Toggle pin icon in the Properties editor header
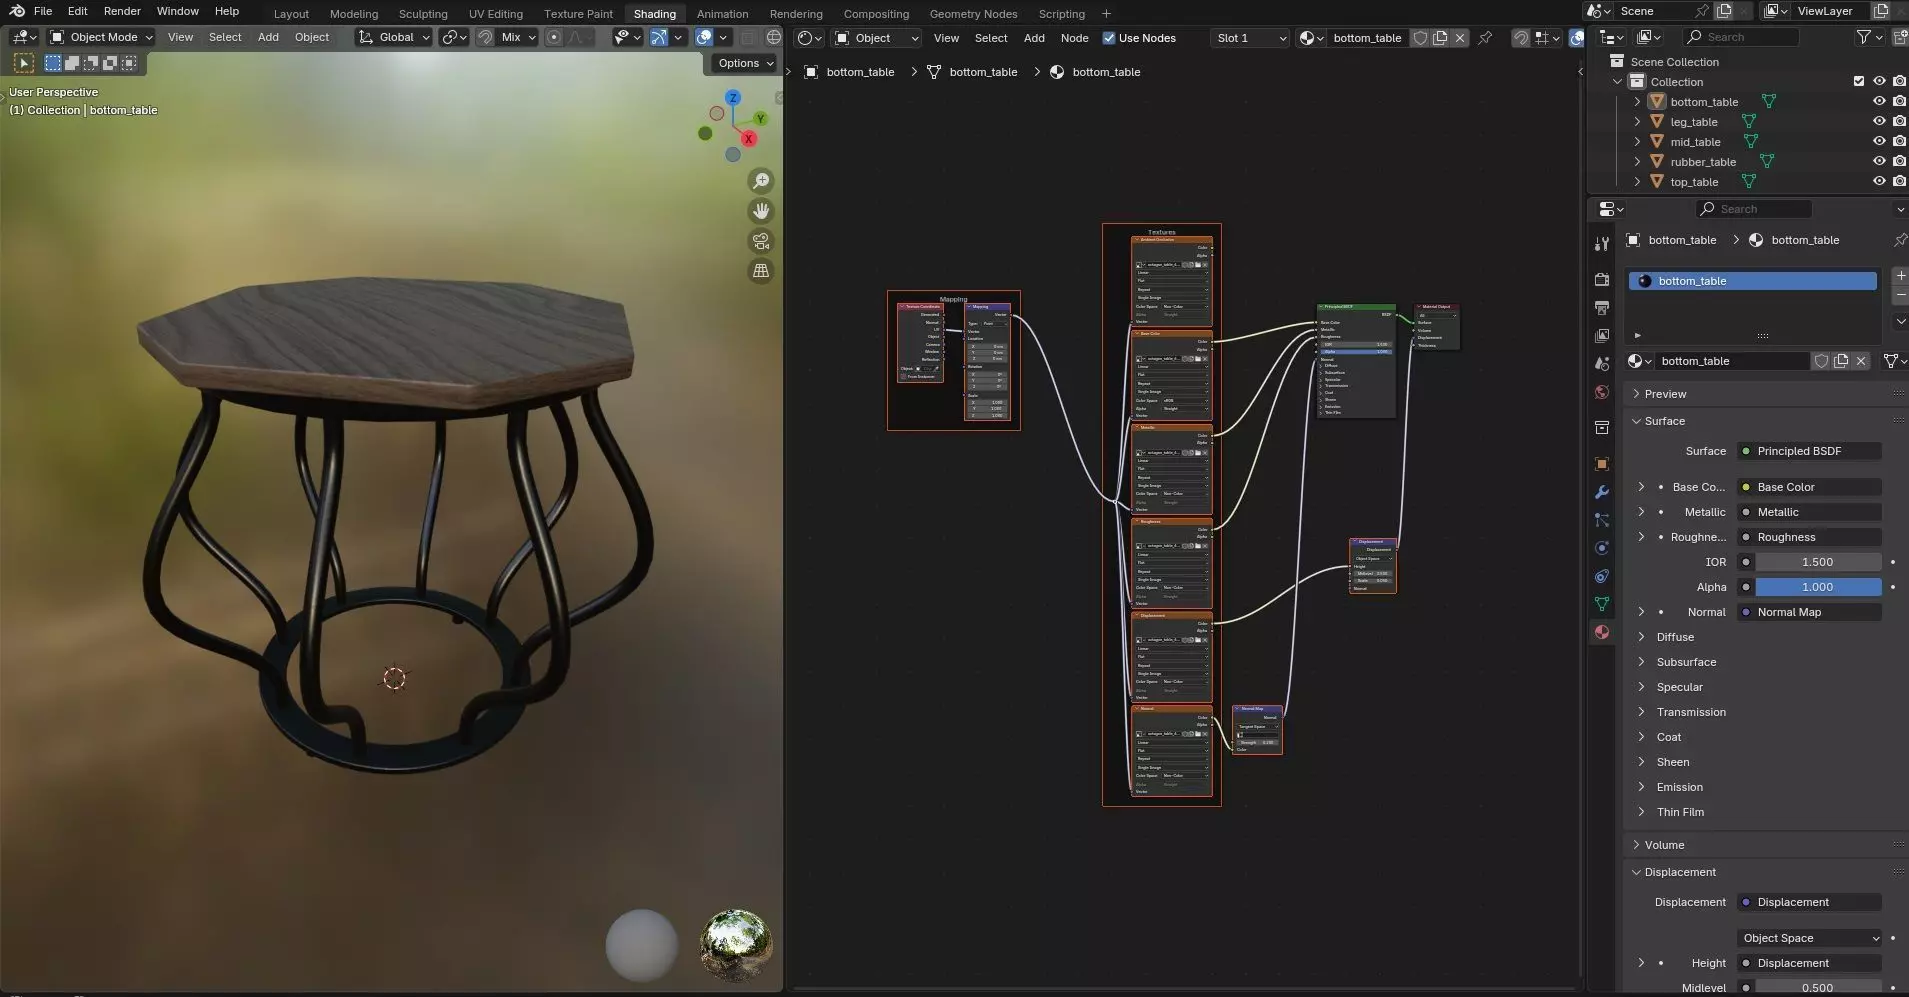Viewport: 1909px width, 997px height. point(1899,240)
